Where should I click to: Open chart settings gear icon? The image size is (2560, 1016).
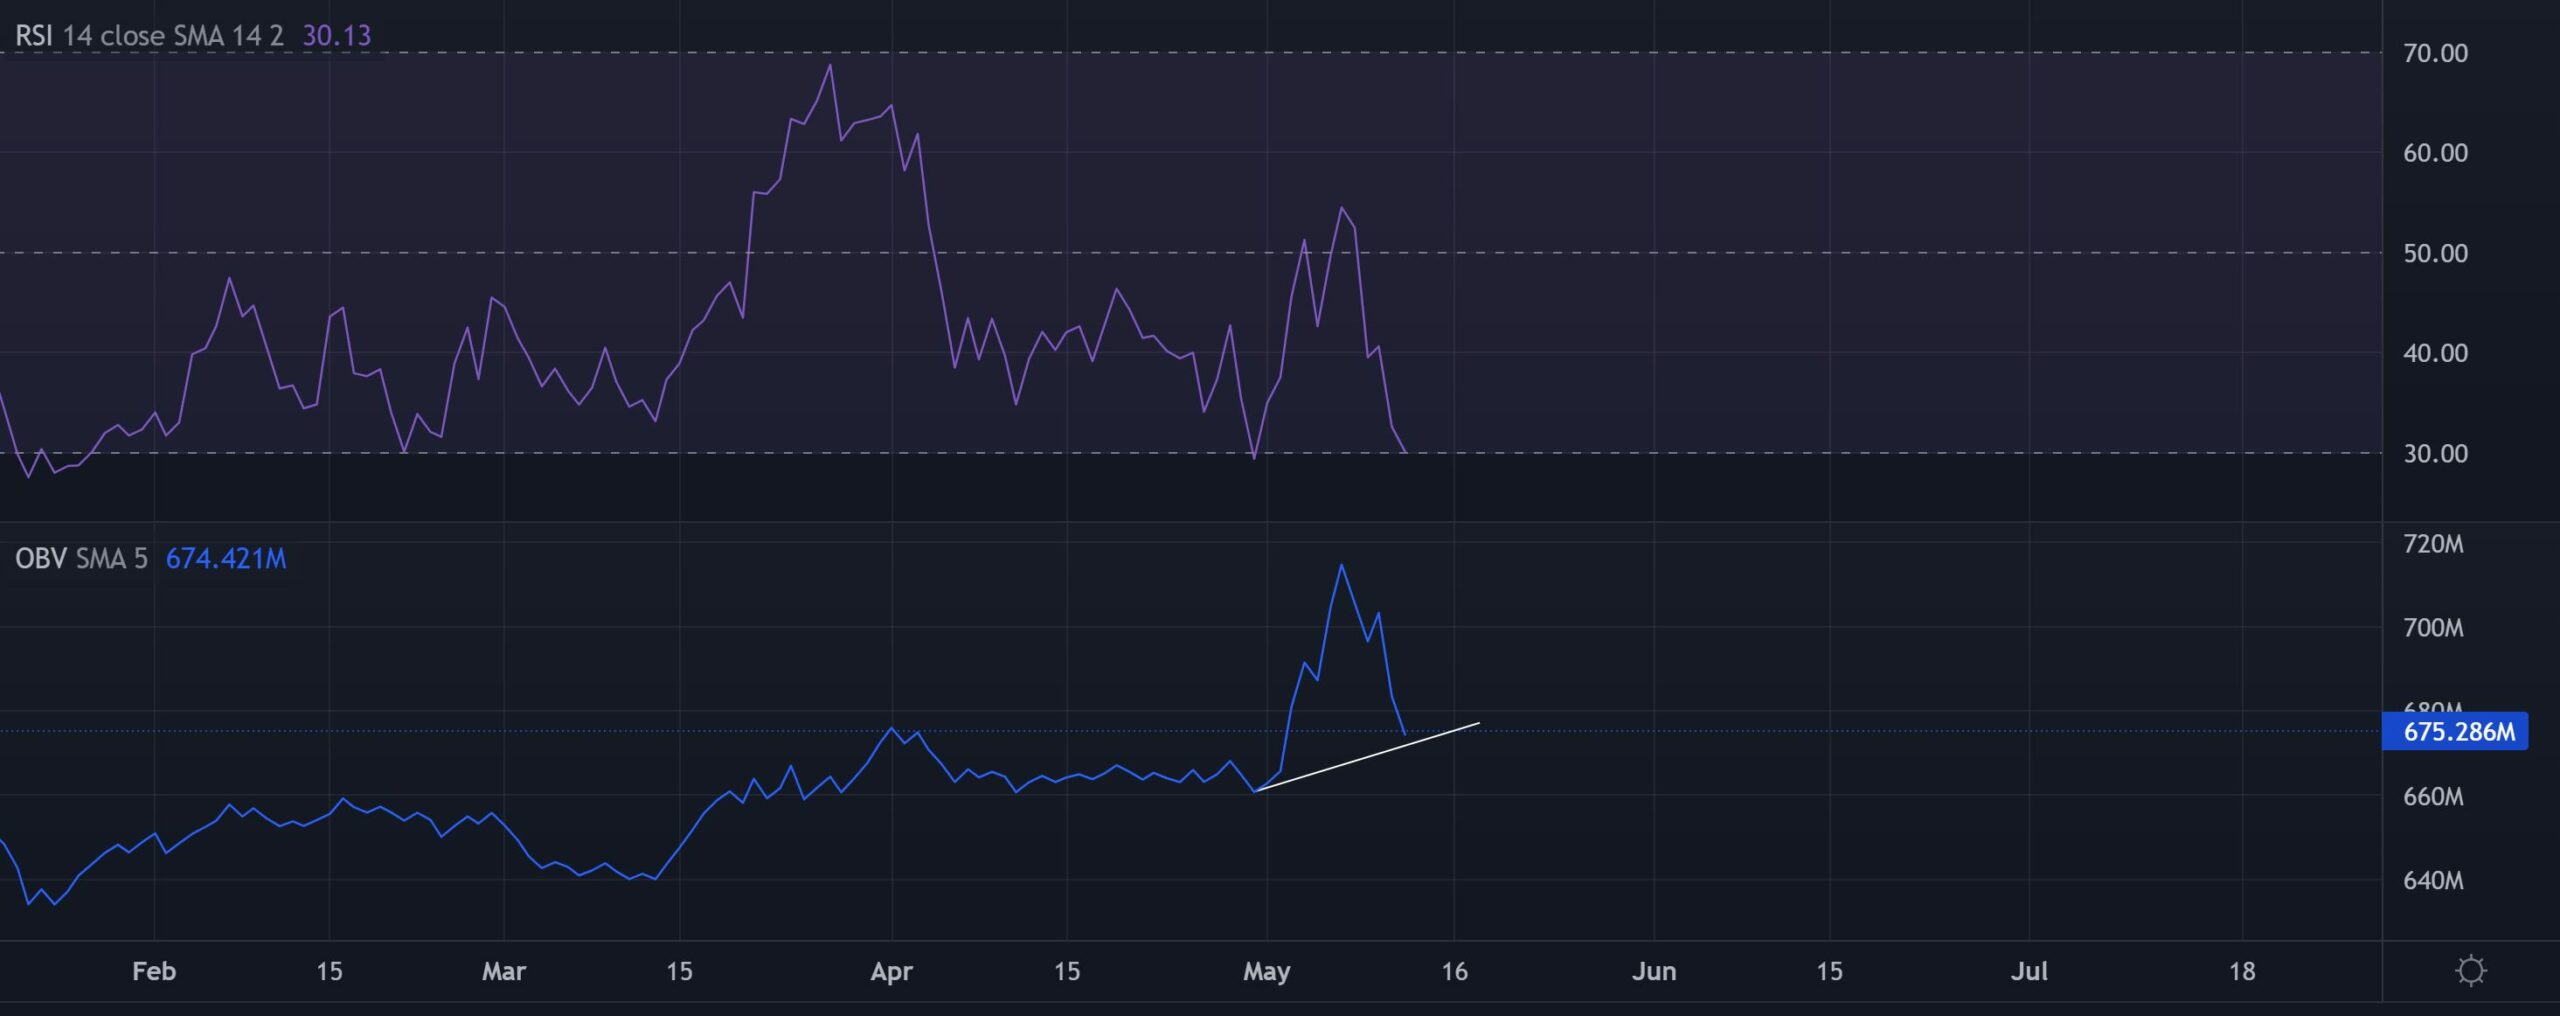[2470, 970]
